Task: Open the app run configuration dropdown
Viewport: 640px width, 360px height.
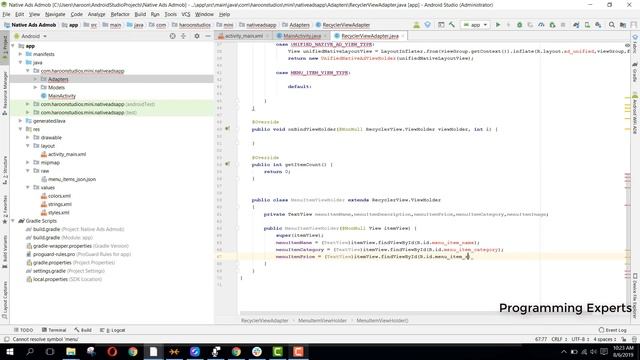Action: [x=475, y=25]
